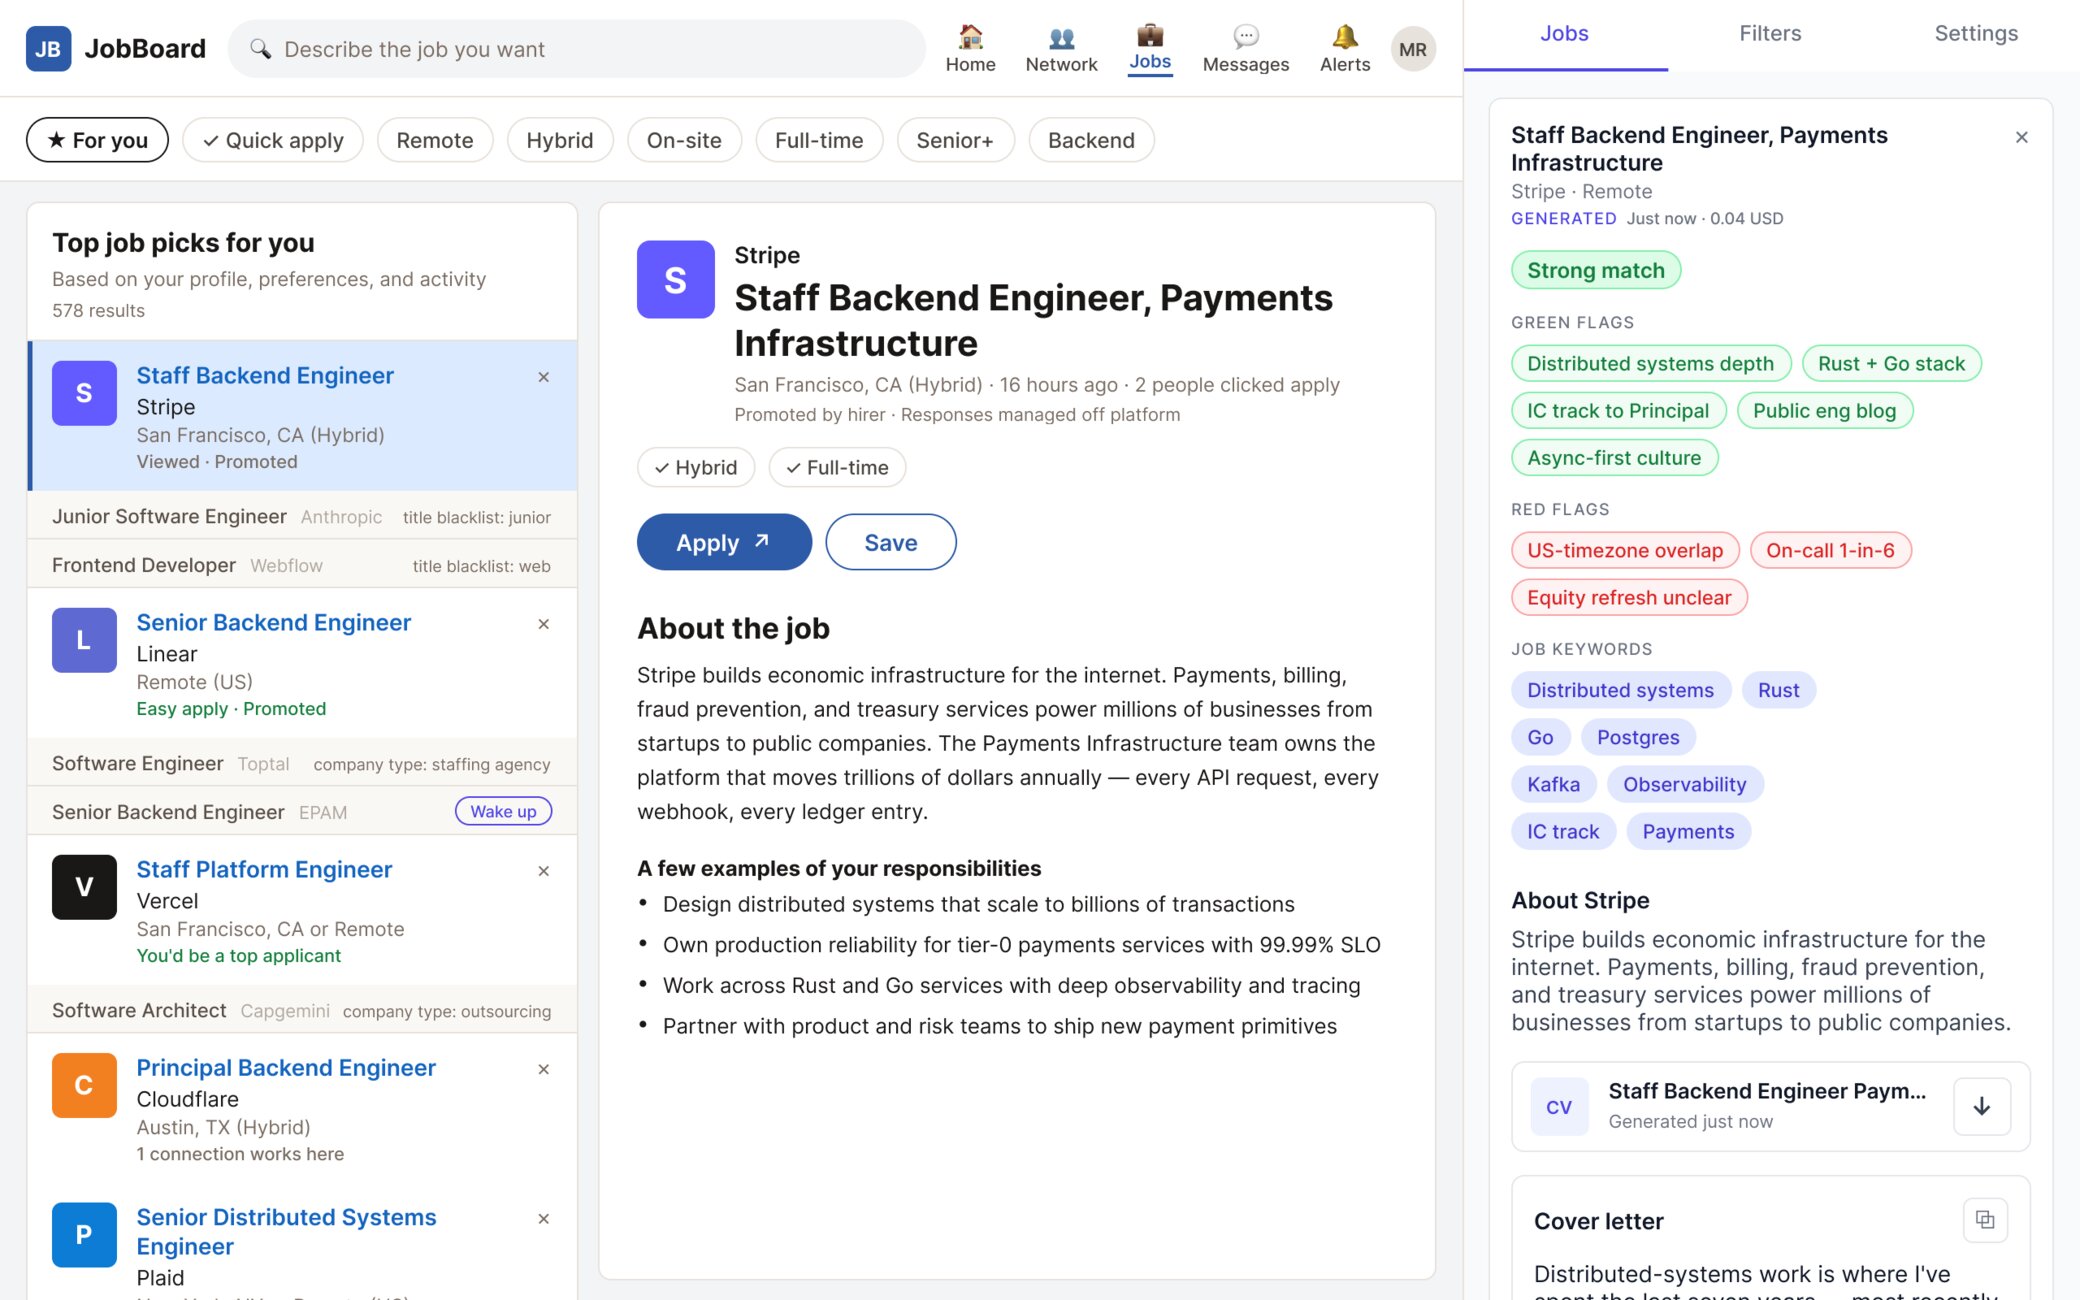Click the CV file badge icon
Image resolution: width=2080 pixels, height=1300 pixels.
pos(1559,1107)
